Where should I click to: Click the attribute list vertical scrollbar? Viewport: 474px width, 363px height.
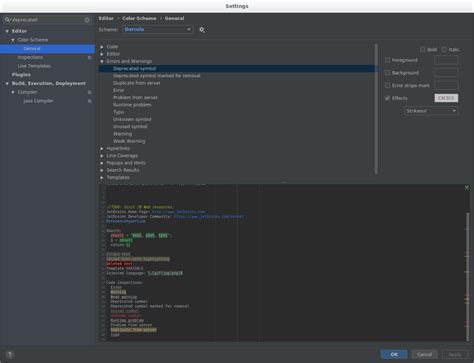click(376, 109)
